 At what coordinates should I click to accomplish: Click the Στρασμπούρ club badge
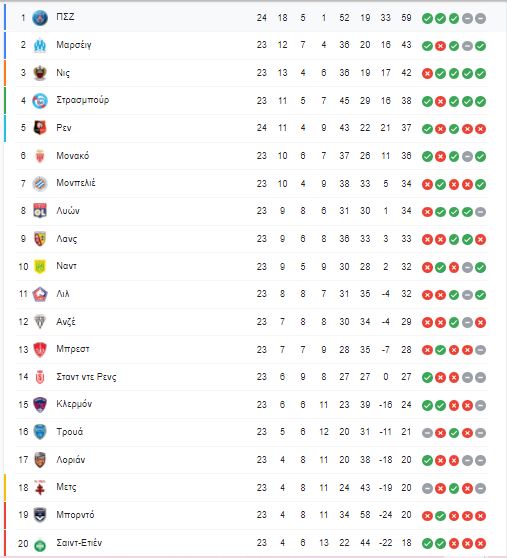click(40, 101)
